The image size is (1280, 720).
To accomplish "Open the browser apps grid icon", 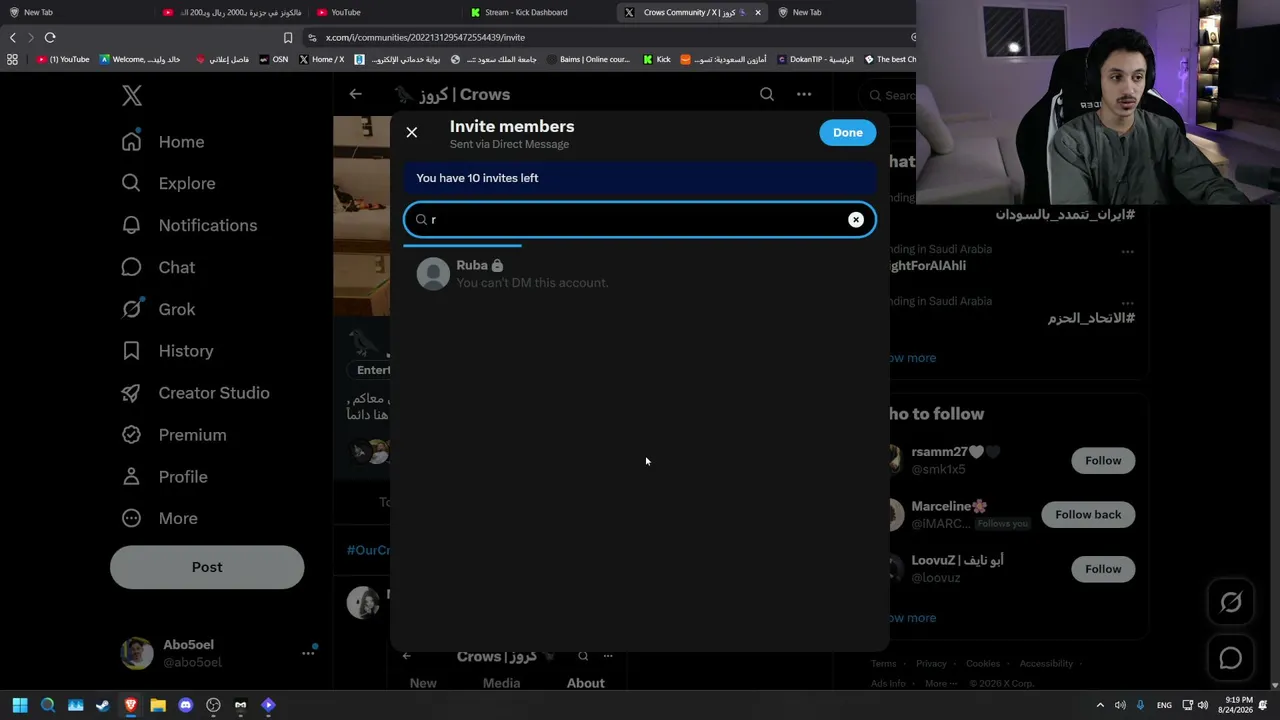I will (12, 59).
